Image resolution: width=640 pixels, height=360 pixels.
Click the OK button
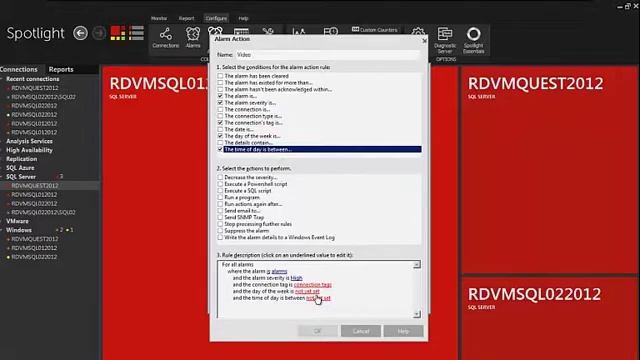pos(318,331)
